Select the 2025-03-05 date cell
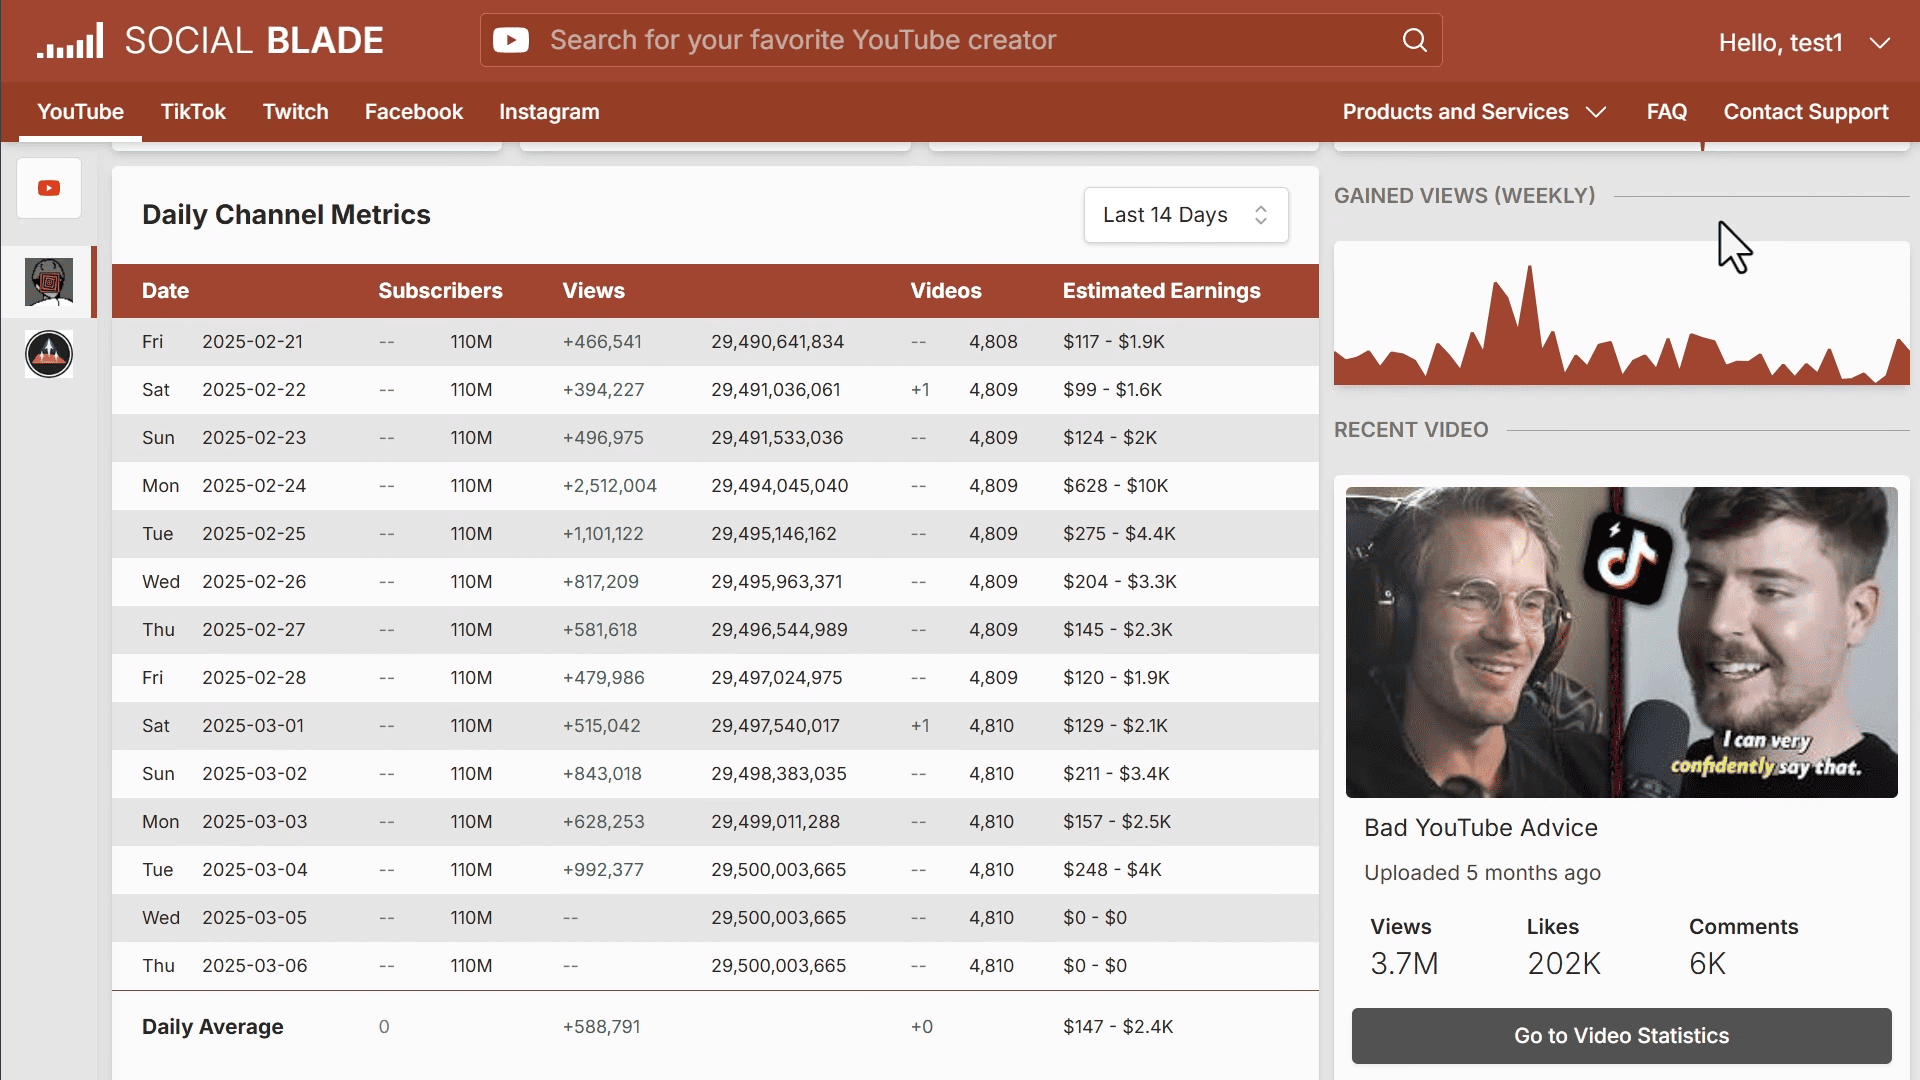Image resolution: width=1920 pixels, height=1080 pixels. click(x=254, y=918)
